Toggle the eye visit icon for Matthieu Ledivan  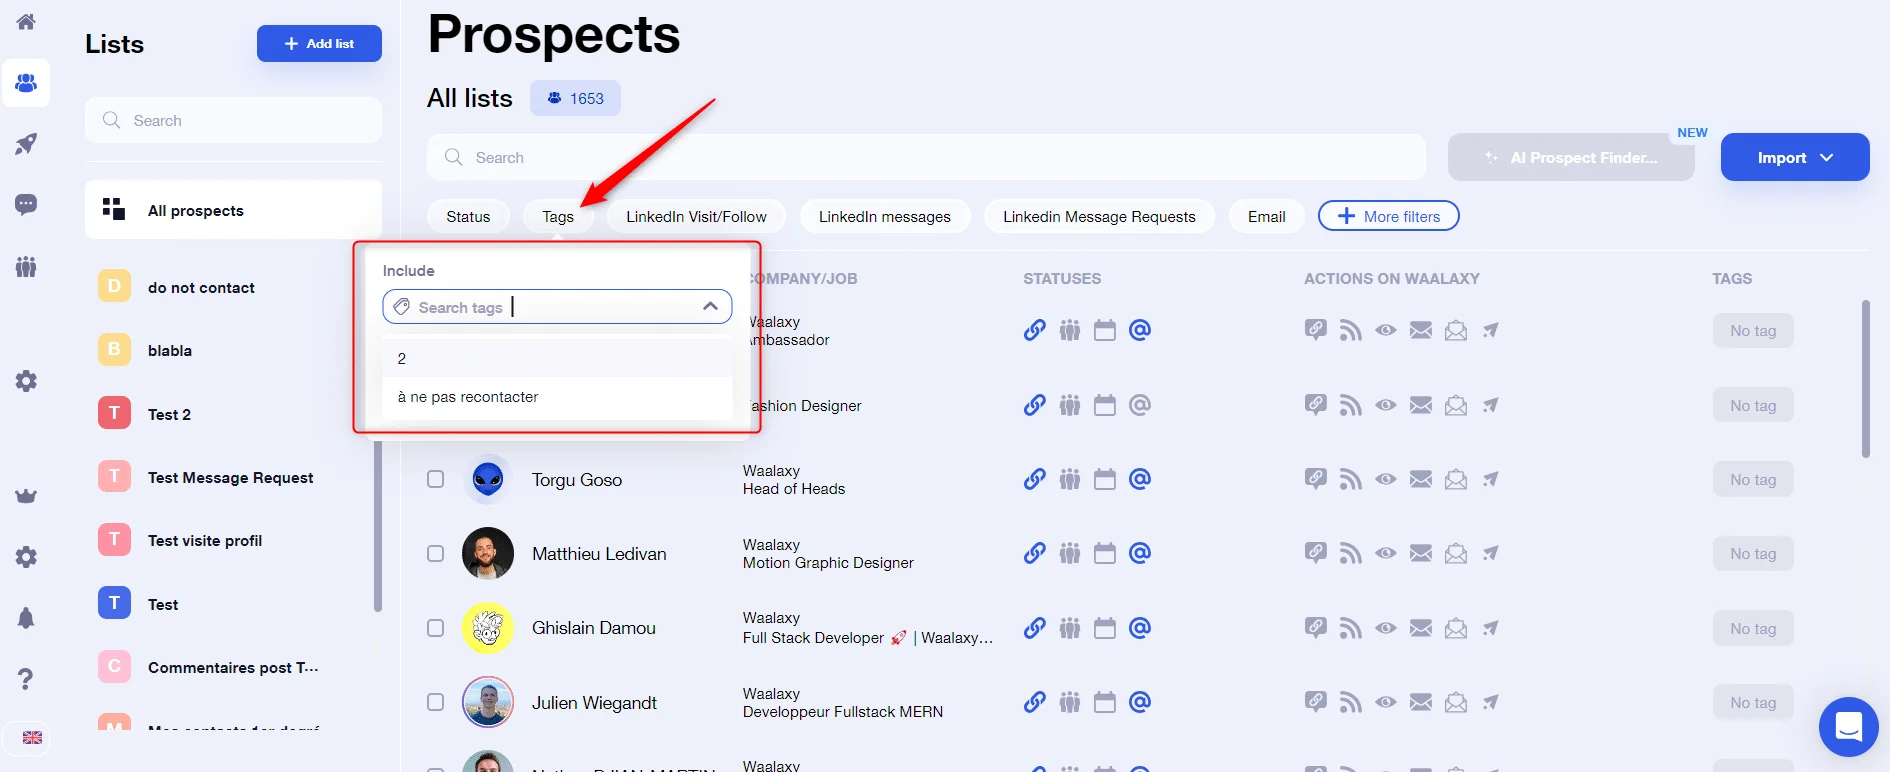pos(1386,553)
